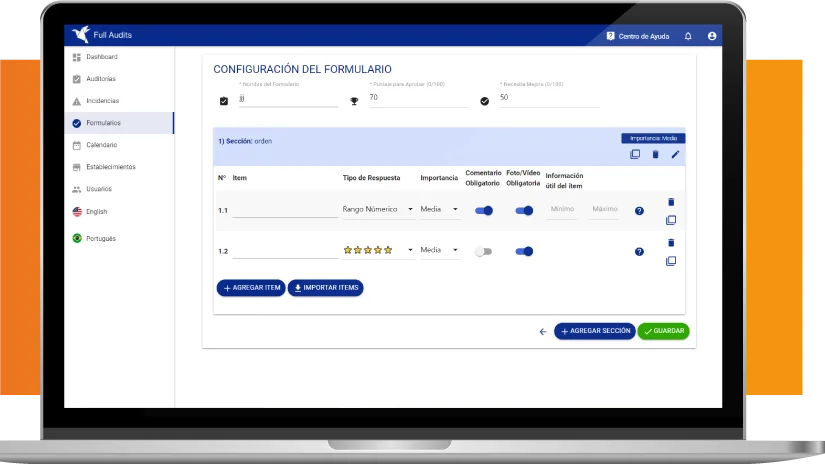Open the star rating response type dropdown
The height and width of the screenshot is (464, 825).
378,250
